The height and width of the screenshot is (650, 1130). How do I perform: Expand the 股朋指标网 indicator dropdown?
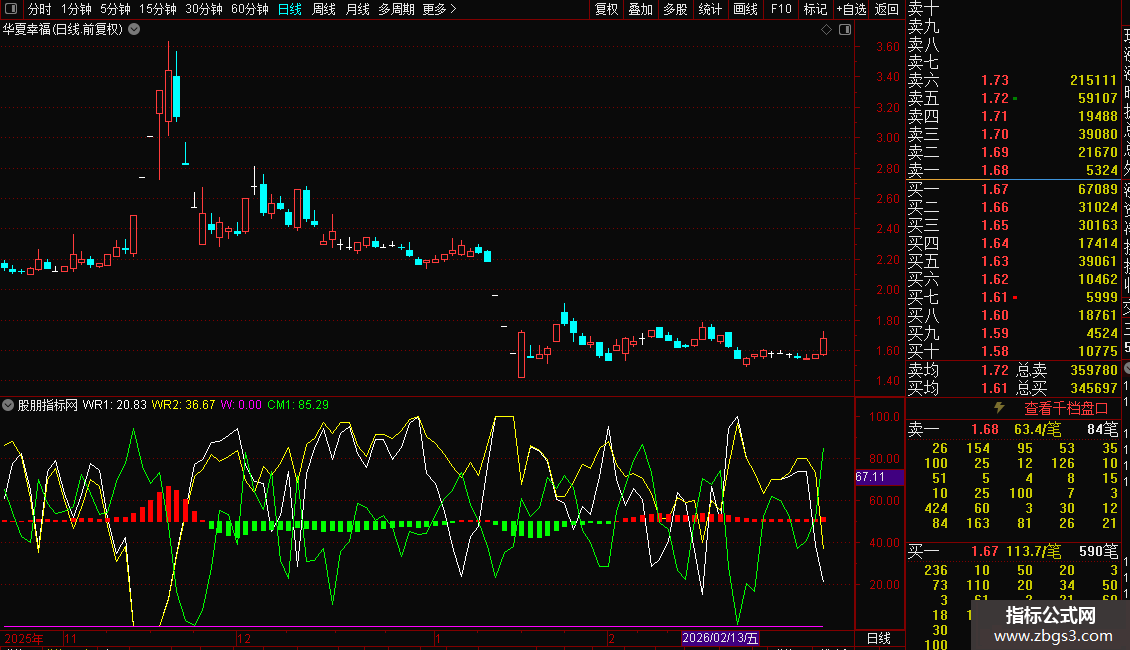pos(9,405)
